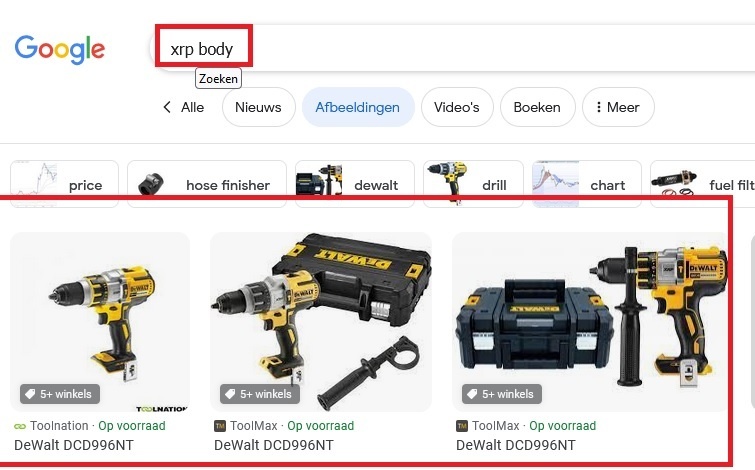The width and height of the screenshot is (755, 470).
Task: Filter by the 'dewalt' suggestion chip
Action: (355, 184)
